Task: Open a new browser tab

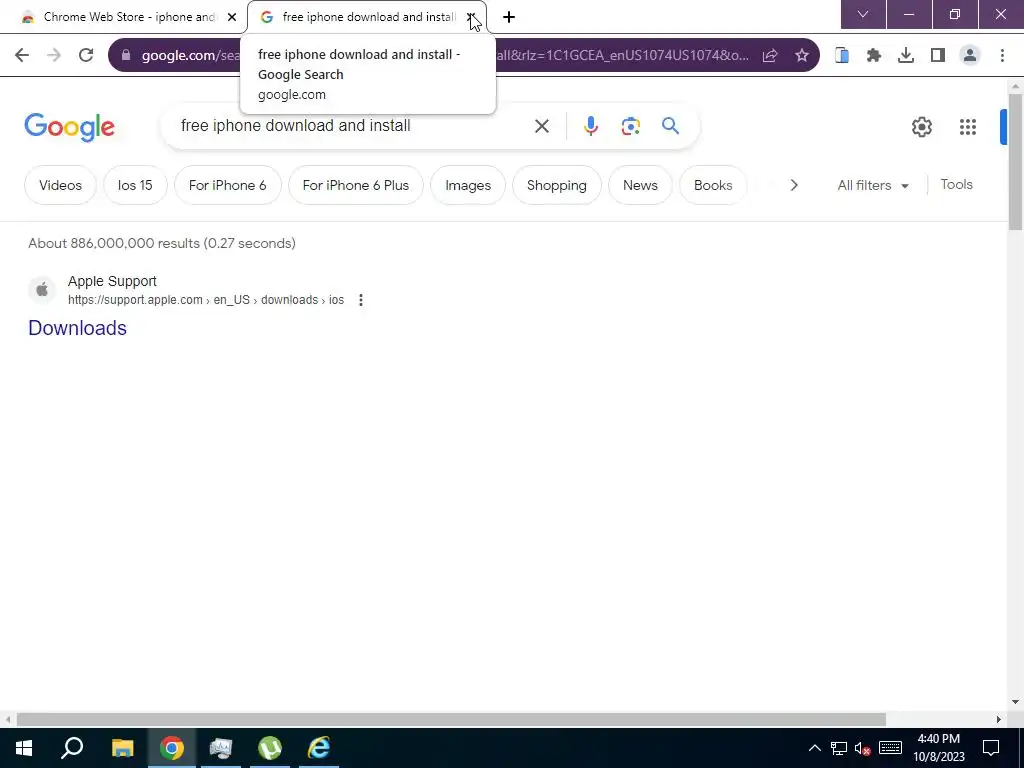Action: 509,17
